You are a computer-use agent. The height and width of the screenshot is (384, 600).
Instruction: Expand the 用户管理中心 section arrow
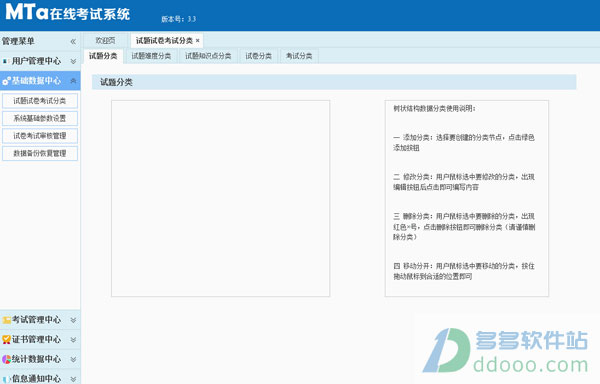(73, 61)
